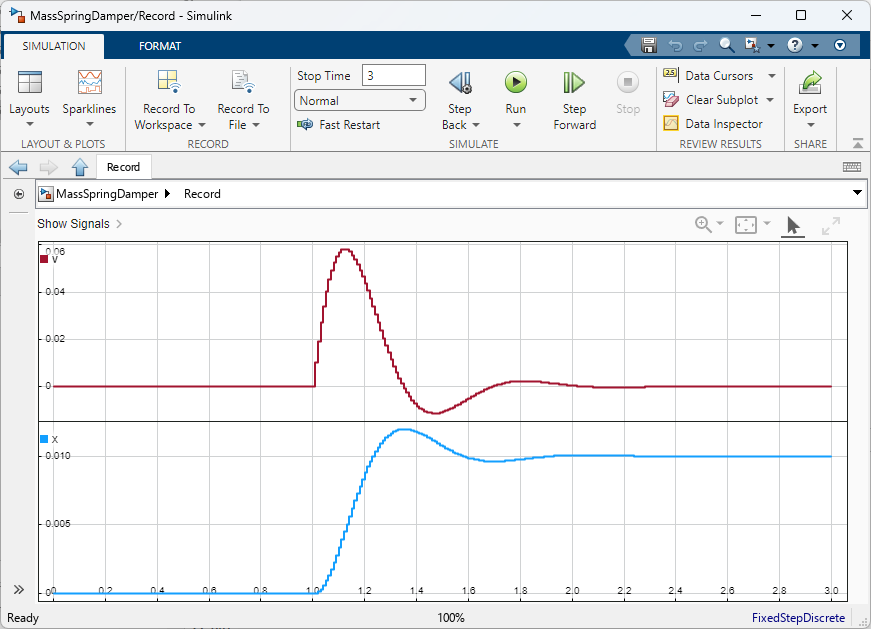Image resolution: width=871 pixels, height=629 pixels.
Task: Open the Sparklines visualization gallery
Action: point(89,83)
